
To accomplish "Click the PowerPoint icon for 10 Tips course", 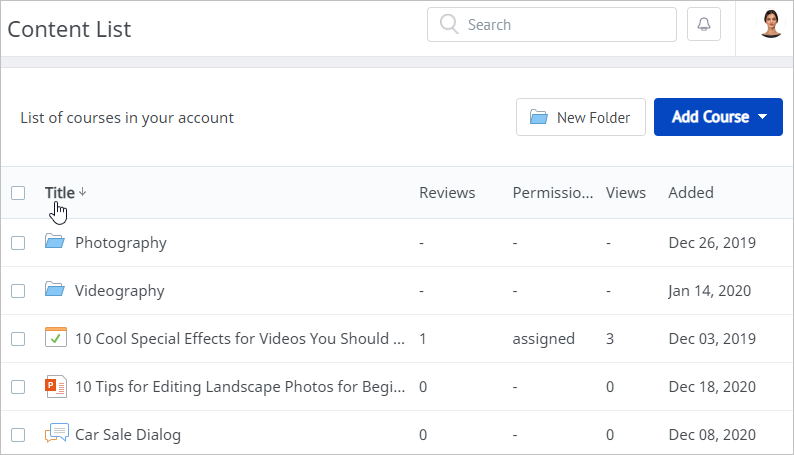I will [56, 386].
